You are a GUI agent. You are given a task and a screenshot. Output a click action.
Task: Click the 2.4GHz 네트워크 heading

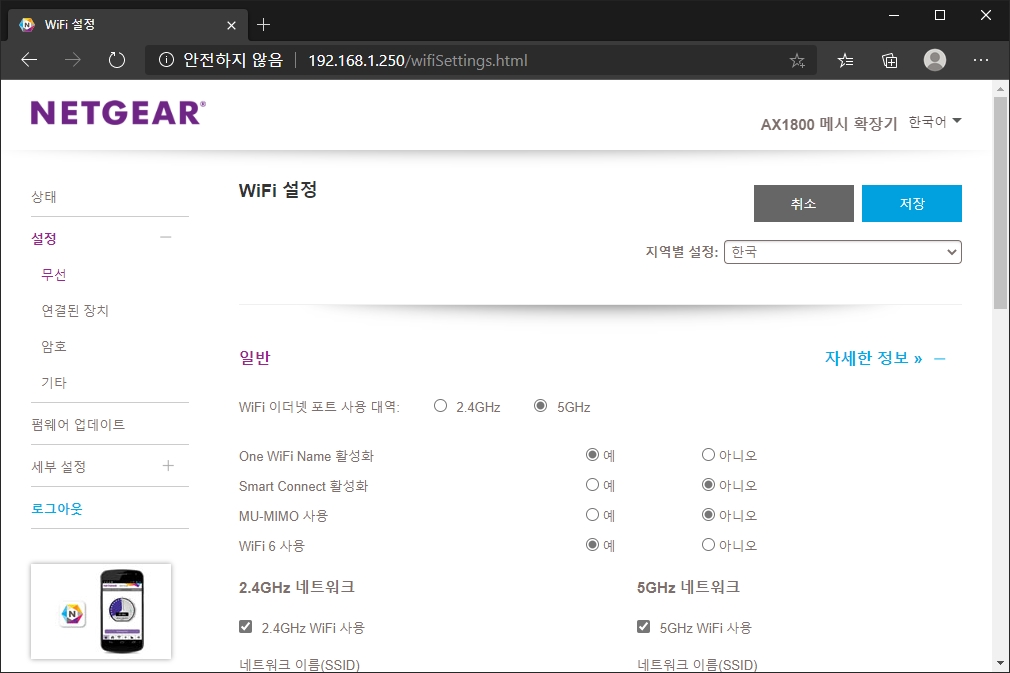pyautogui.click(x=297, y=587)
